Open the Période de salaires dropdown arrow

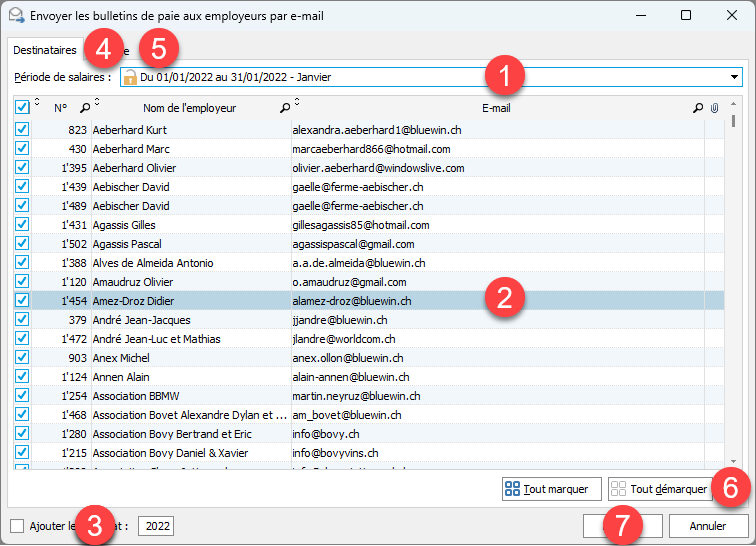pos(735,77)
